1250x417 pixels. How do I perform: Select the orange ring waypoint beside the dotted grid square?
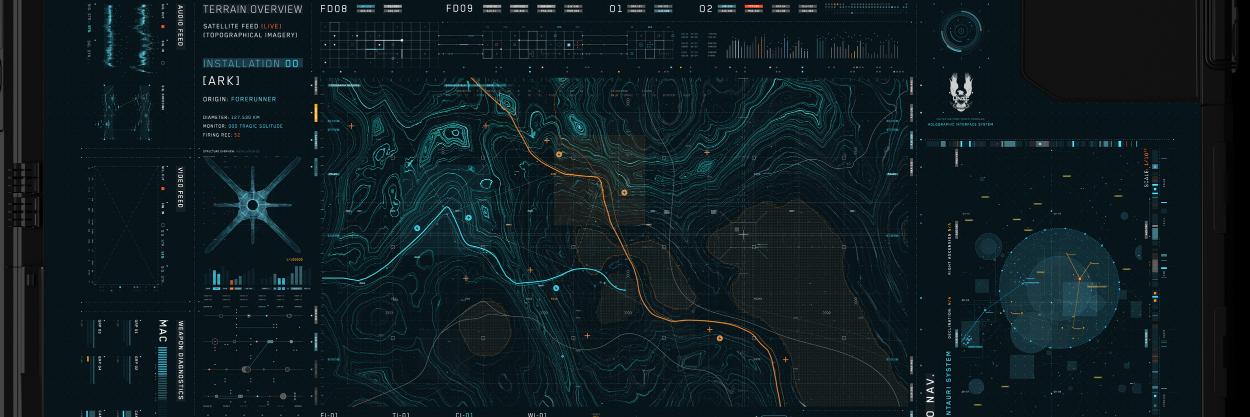point(625,192)
